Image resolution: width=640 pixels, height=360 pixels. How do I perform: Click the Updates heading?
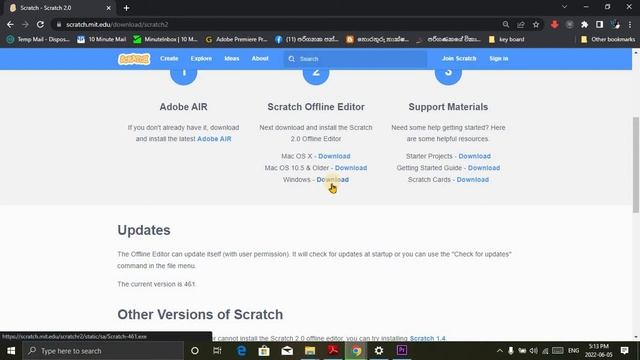pyautogui.click(x=144, y=230)
